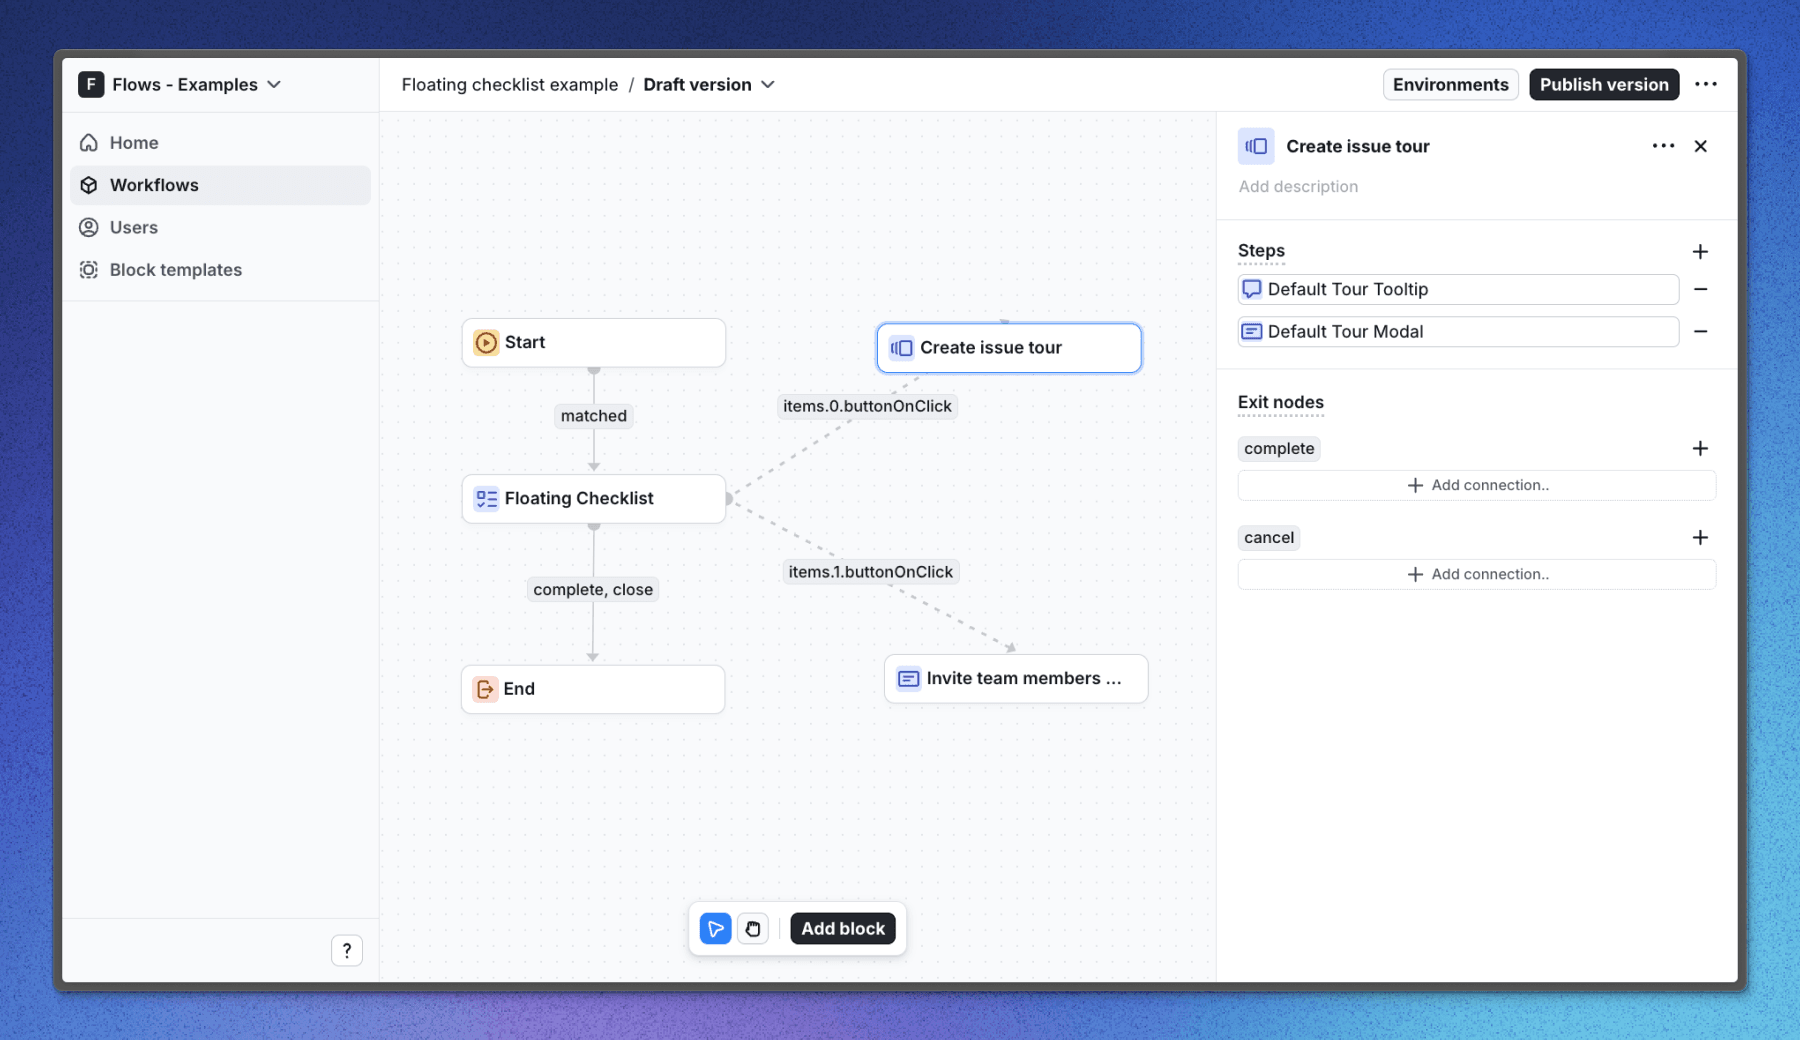Viewport: 1800px width, 1040px height.
Task: Remove the Default Tour Tooltip step
Action: (x=1700, y=289)
